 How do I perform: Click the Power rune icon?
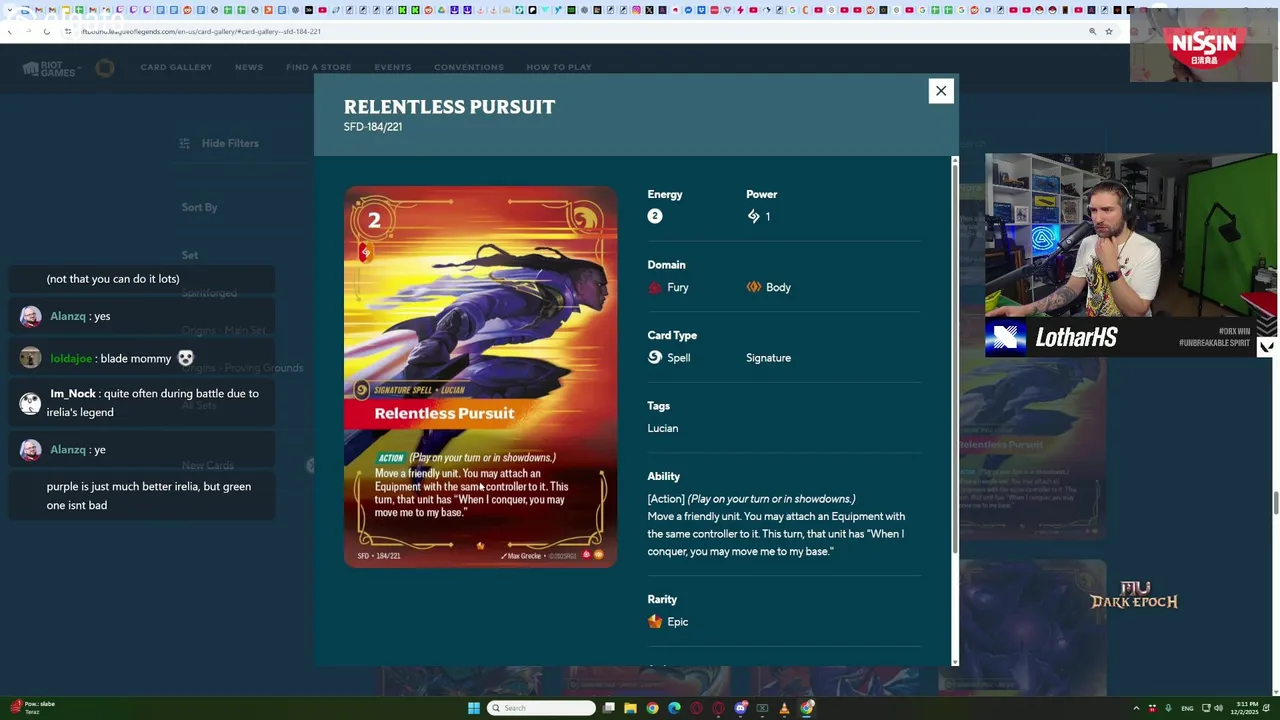(753, 216)
